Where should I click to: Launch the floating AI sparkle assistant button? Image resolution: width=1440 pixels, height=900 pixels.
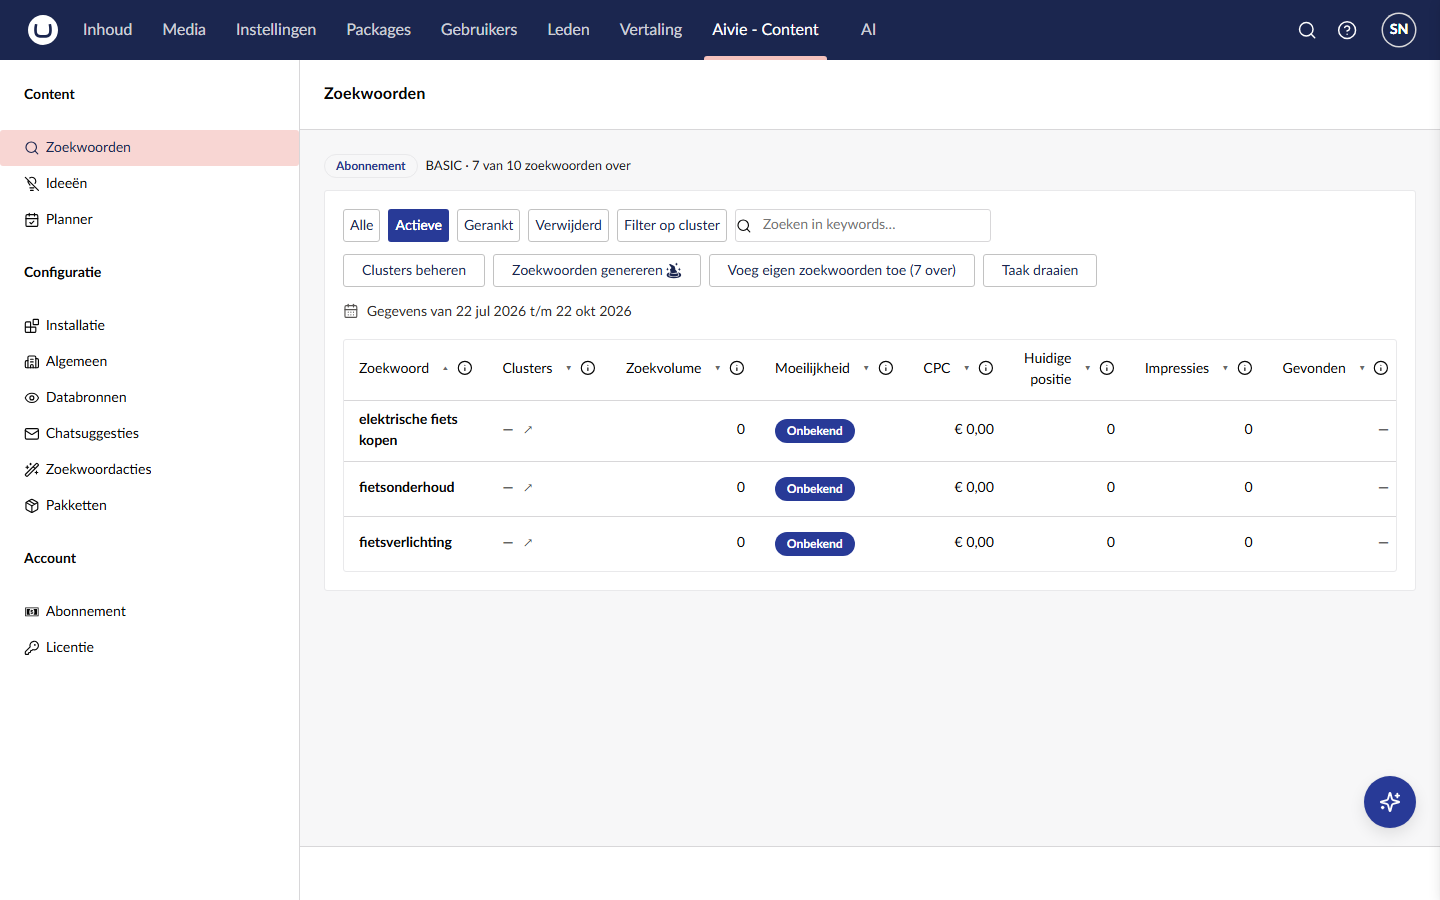click(1390, 802)
